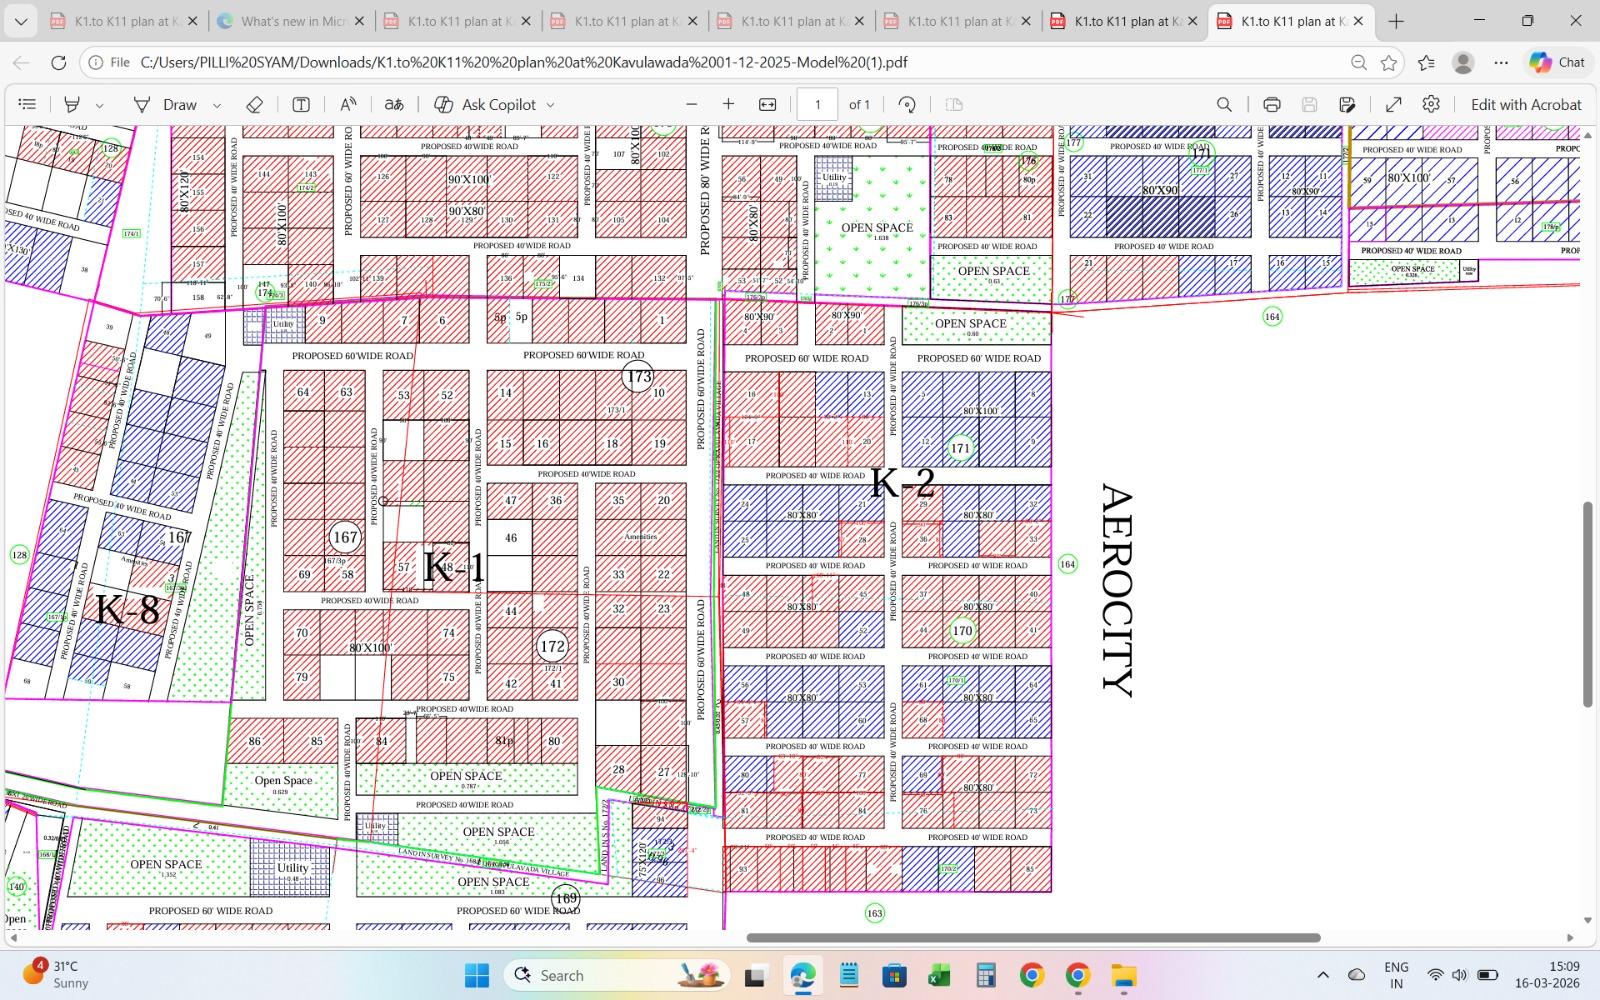
Task: Open Calculator from the taskbar
Action: [986, 975]
